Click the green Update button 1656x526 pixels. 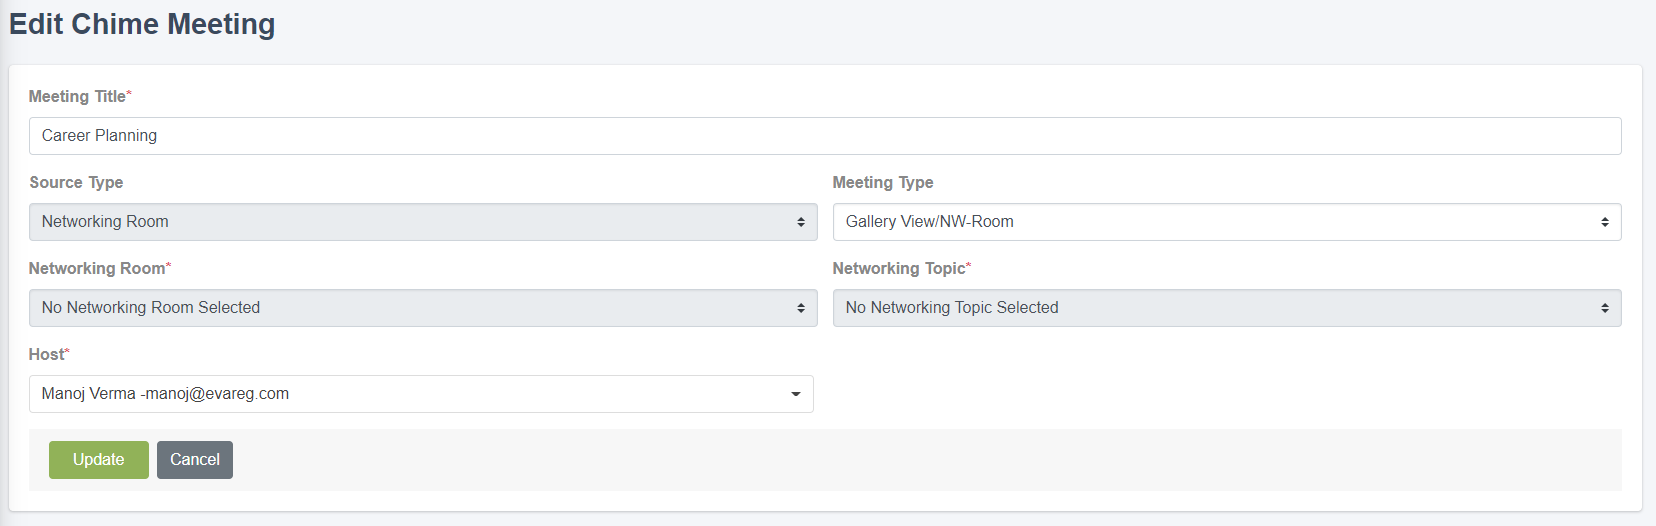point(99,460)
